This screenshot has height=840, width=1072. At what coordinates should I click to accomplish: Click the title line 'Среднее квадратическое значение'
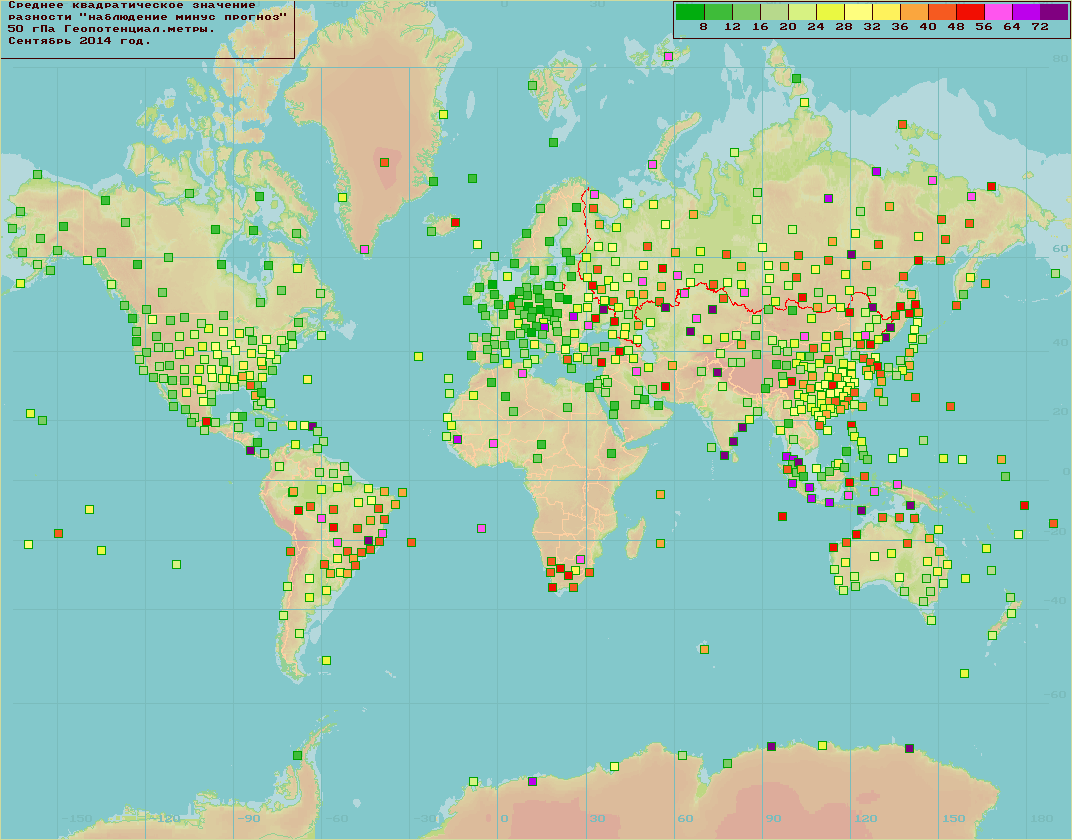(x=132, y=5)
